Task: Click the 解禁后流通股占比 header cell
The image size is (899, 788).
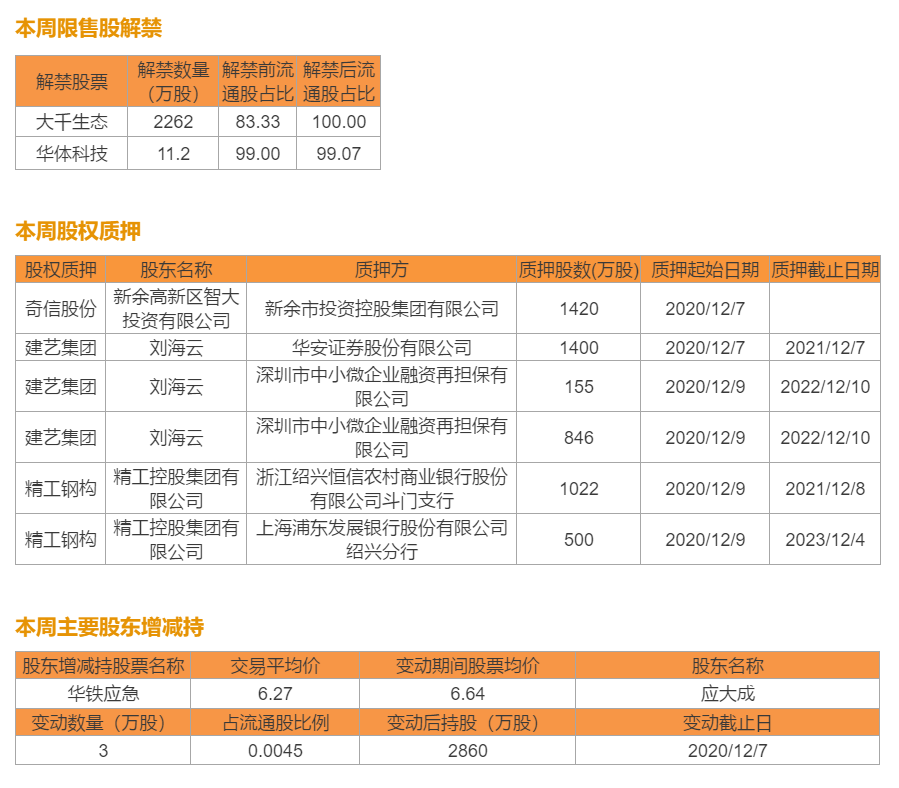Action: pos(339,81)
